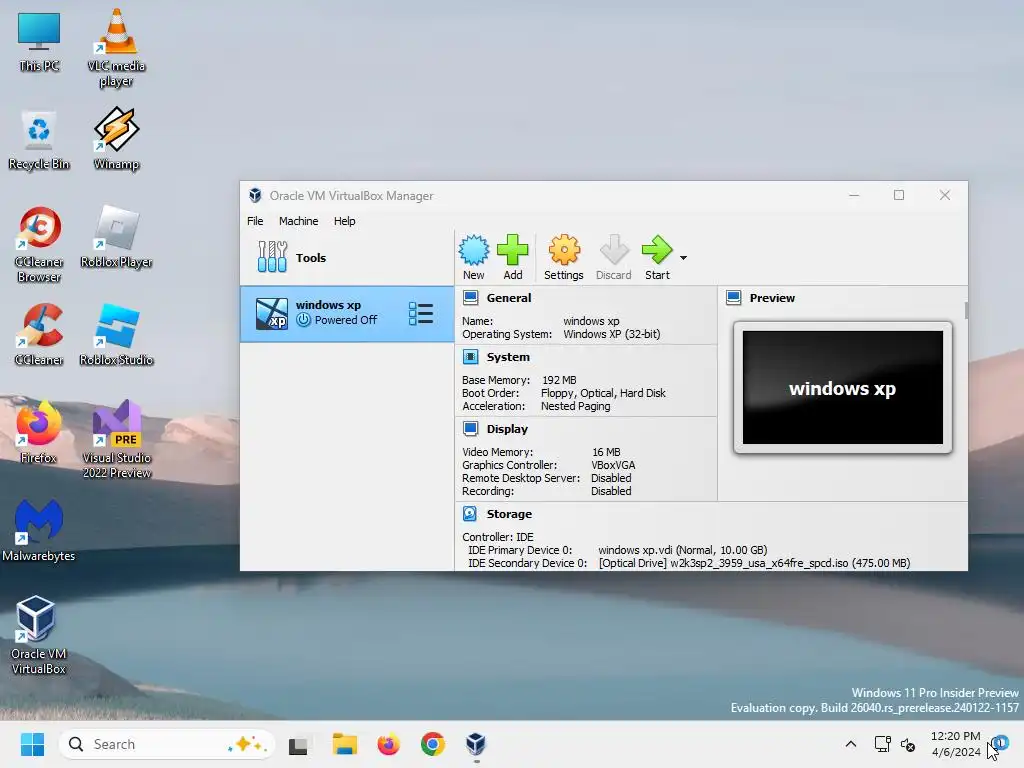Open File Explorer from the taskbar
The image size is (1024, 768).
point(344,744)
